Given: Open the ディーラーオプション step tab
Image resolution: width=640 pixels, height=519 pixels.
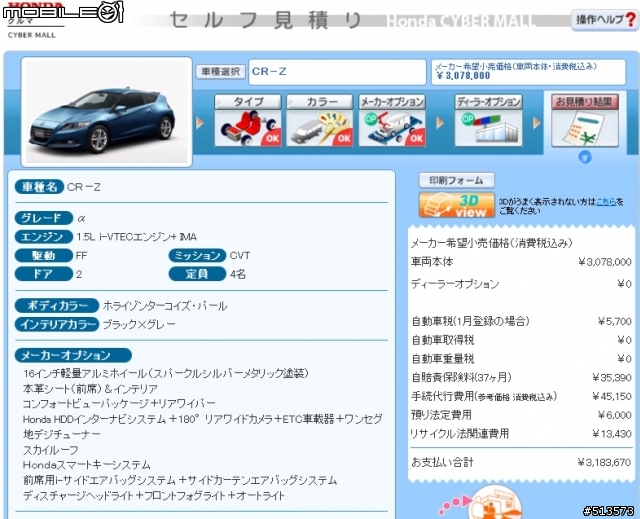Looking at the screenshot, I should click(x=488, y=102).
